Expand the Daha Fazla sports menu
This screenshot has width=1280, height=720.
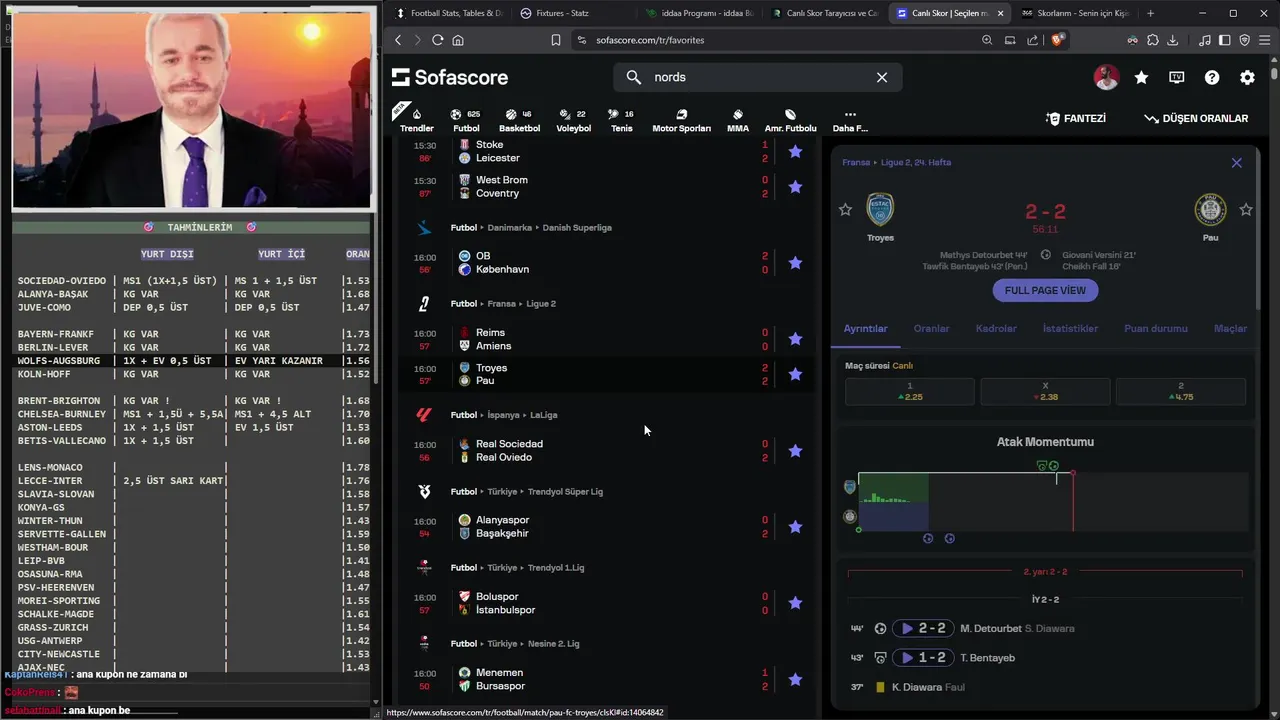tap(850, 119)
